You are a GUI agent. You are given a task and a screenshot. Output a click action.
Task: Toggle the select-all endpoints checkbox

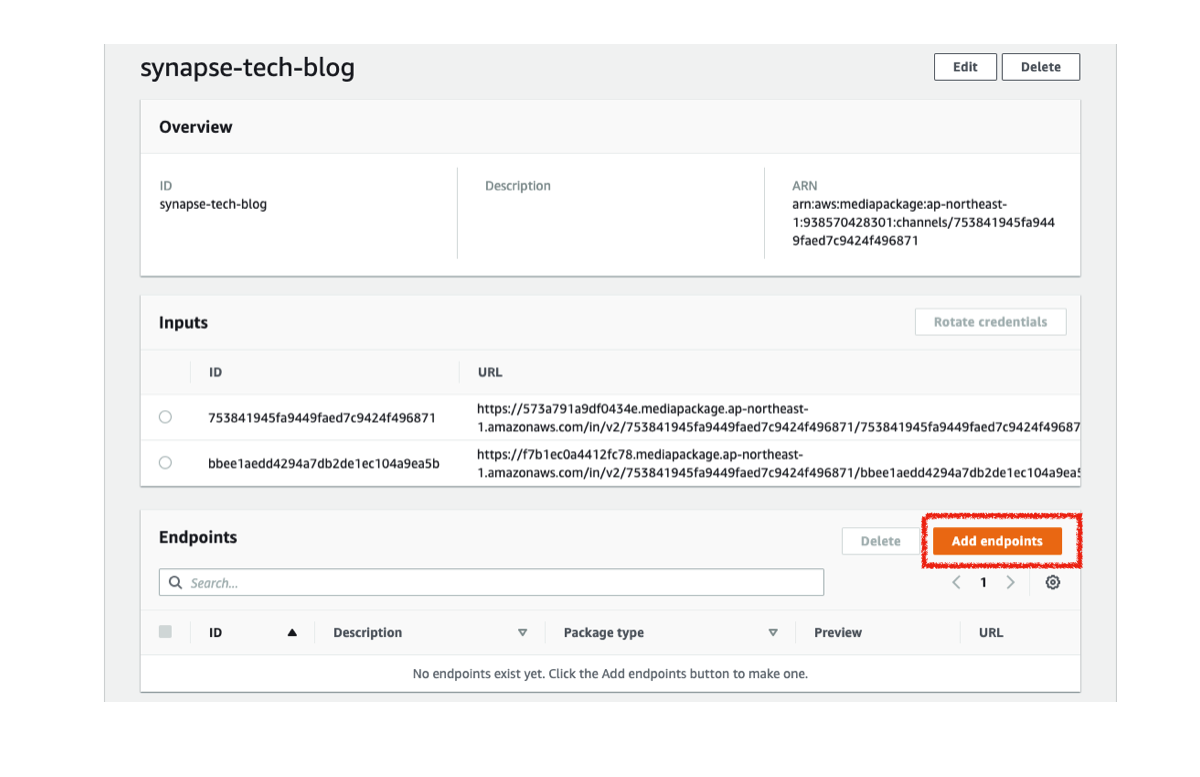click(x=165, y=632)
